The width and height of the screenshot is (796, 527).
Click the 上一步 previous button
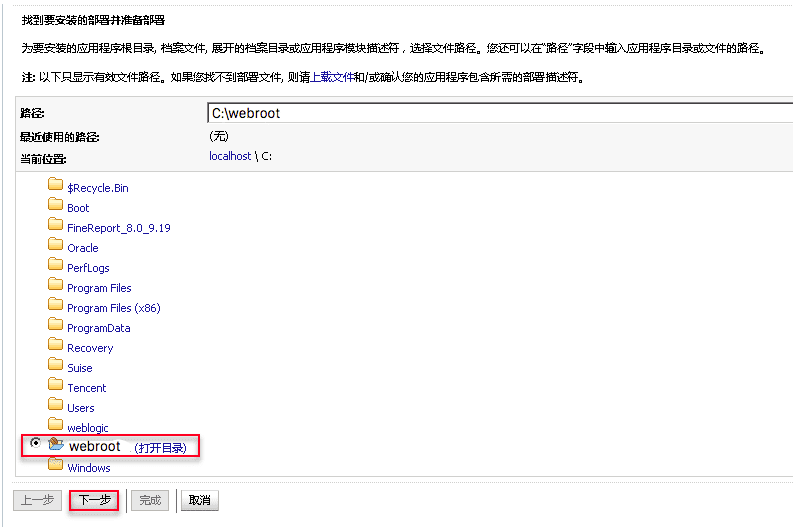(x=38, y=500)
